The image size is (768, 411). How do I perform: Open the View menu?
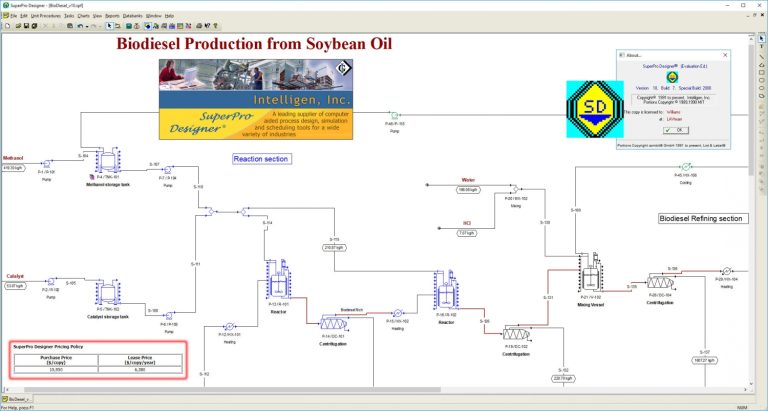tap(97, 16)
